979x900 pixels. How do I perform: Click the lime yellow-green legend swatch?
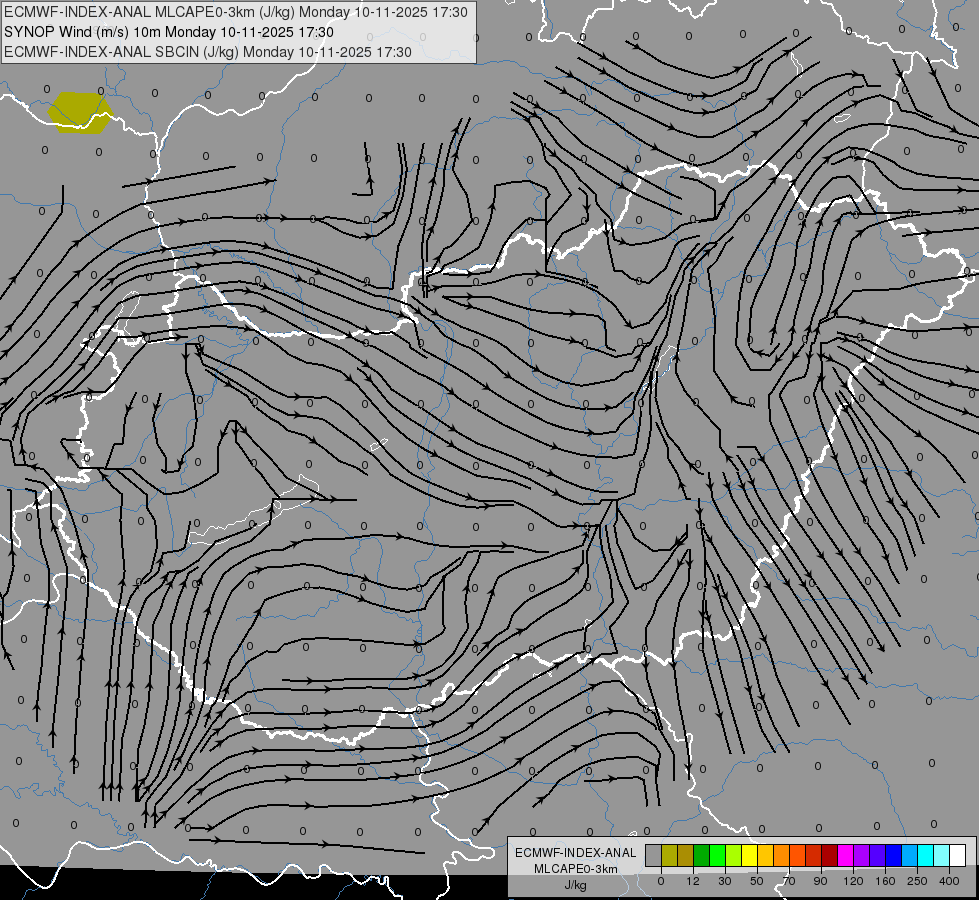[734, 855]
